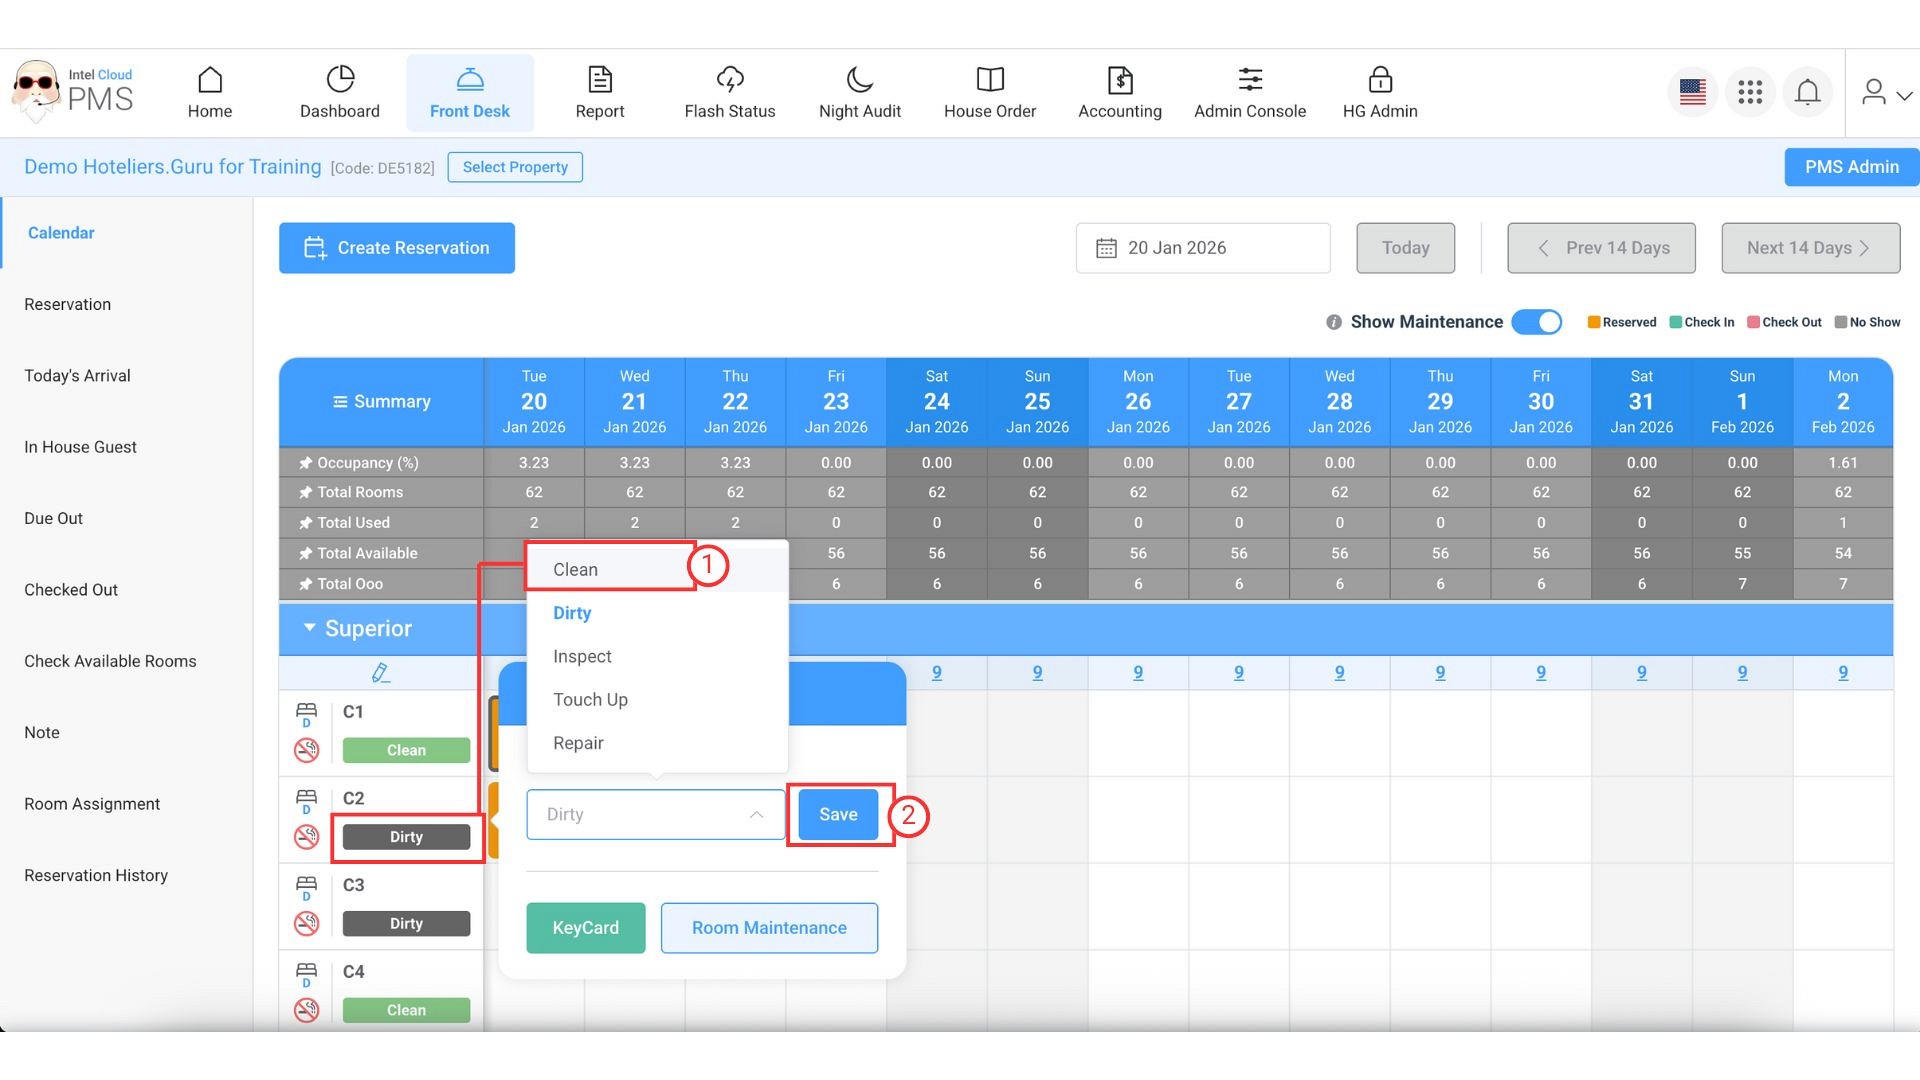Open the Accounting icon
1920x1080 pixels.
pyautogui.click(x=1119, y=80)
